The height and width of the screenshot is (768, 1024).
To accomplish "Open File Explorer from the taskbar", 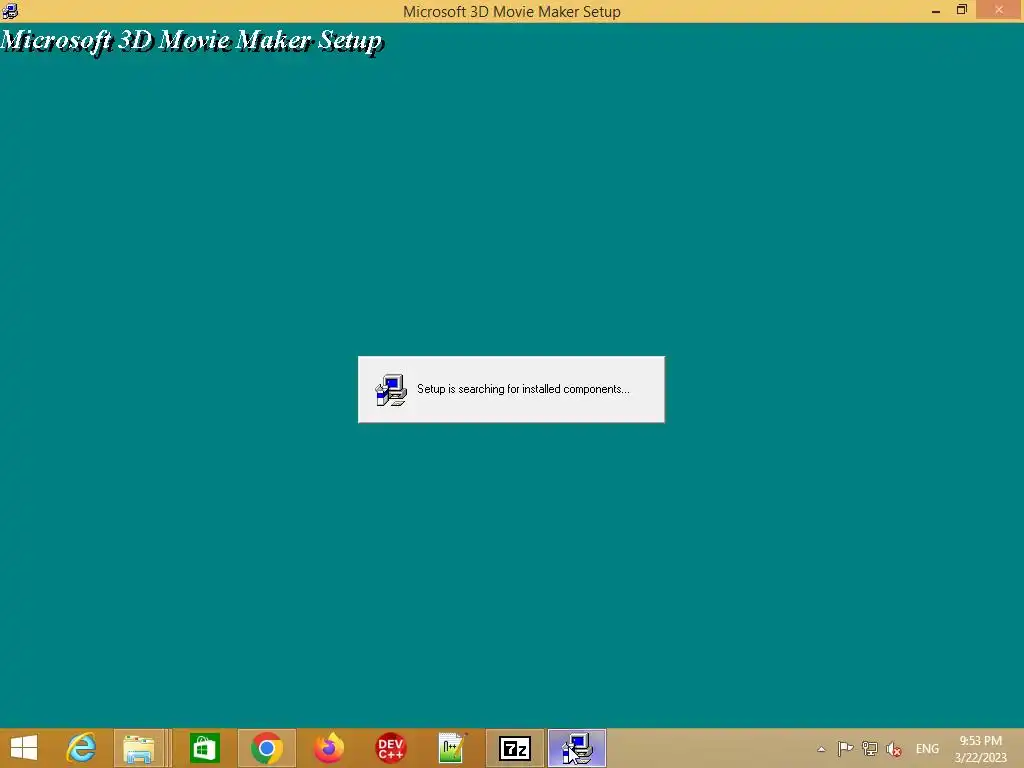I will point(138,748).
